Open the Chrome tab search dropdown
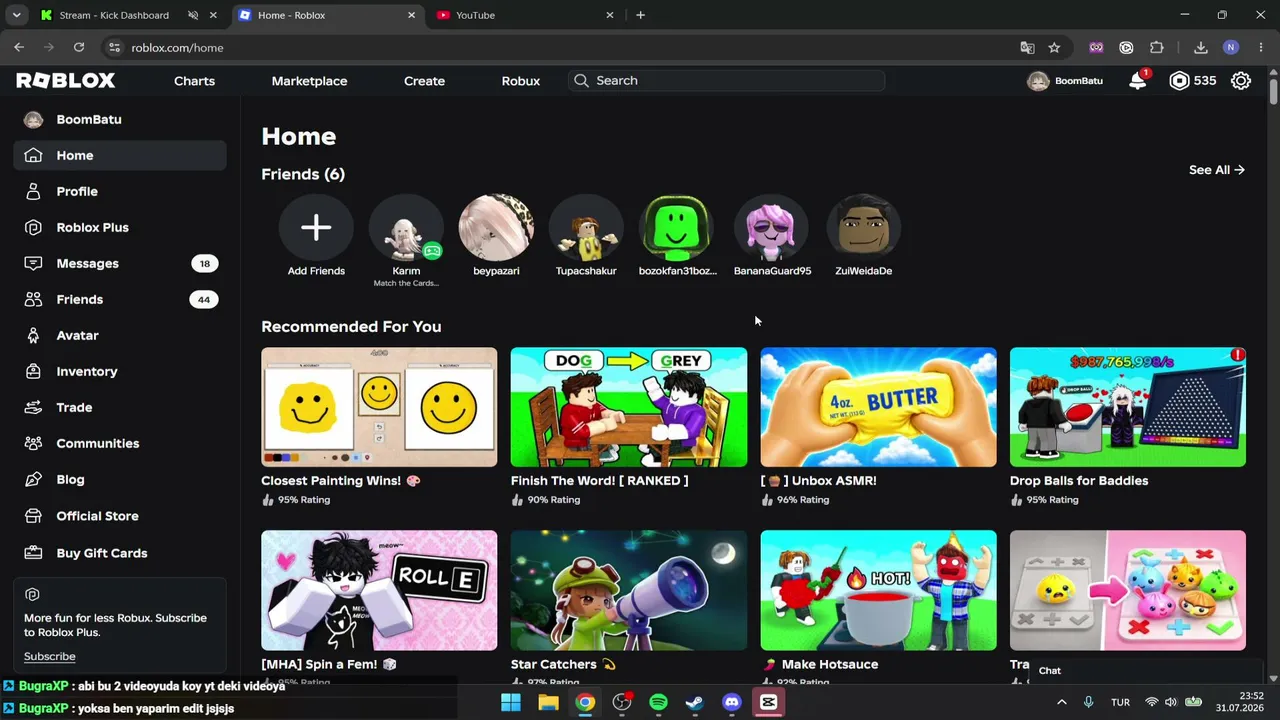This screenshot has height=720, width=1280. [17, 15]
